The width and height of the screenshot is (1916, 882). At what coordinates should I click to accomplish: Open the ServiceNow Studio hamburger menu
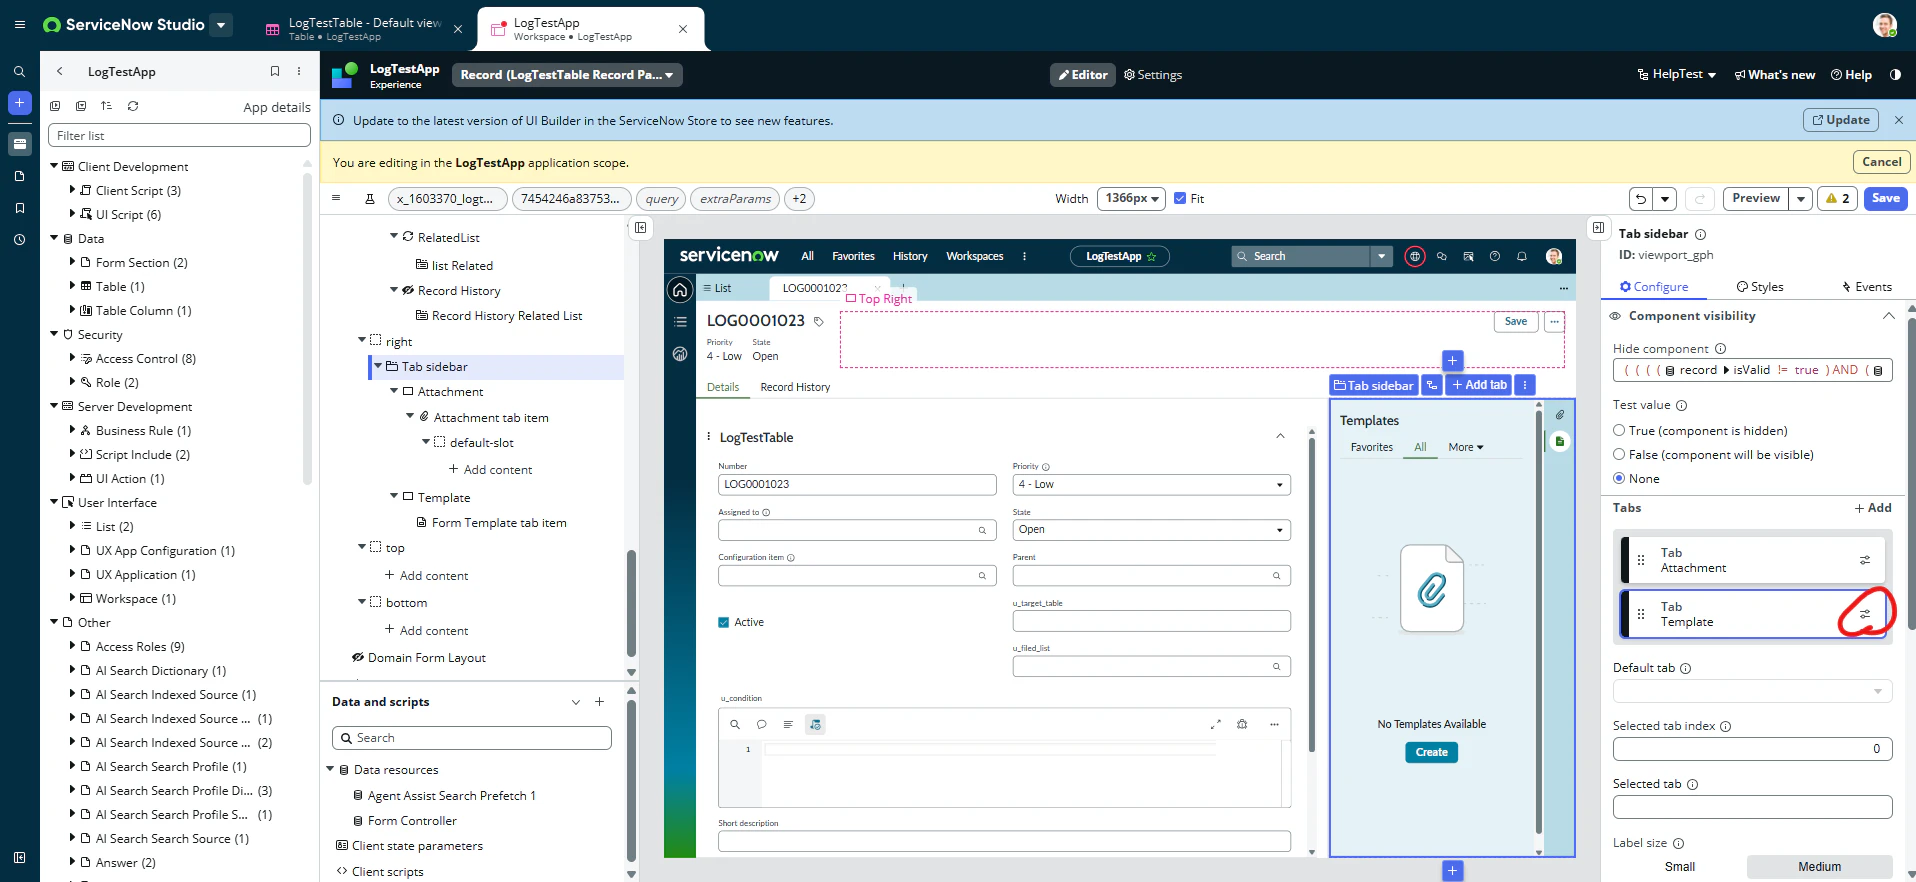19,25
